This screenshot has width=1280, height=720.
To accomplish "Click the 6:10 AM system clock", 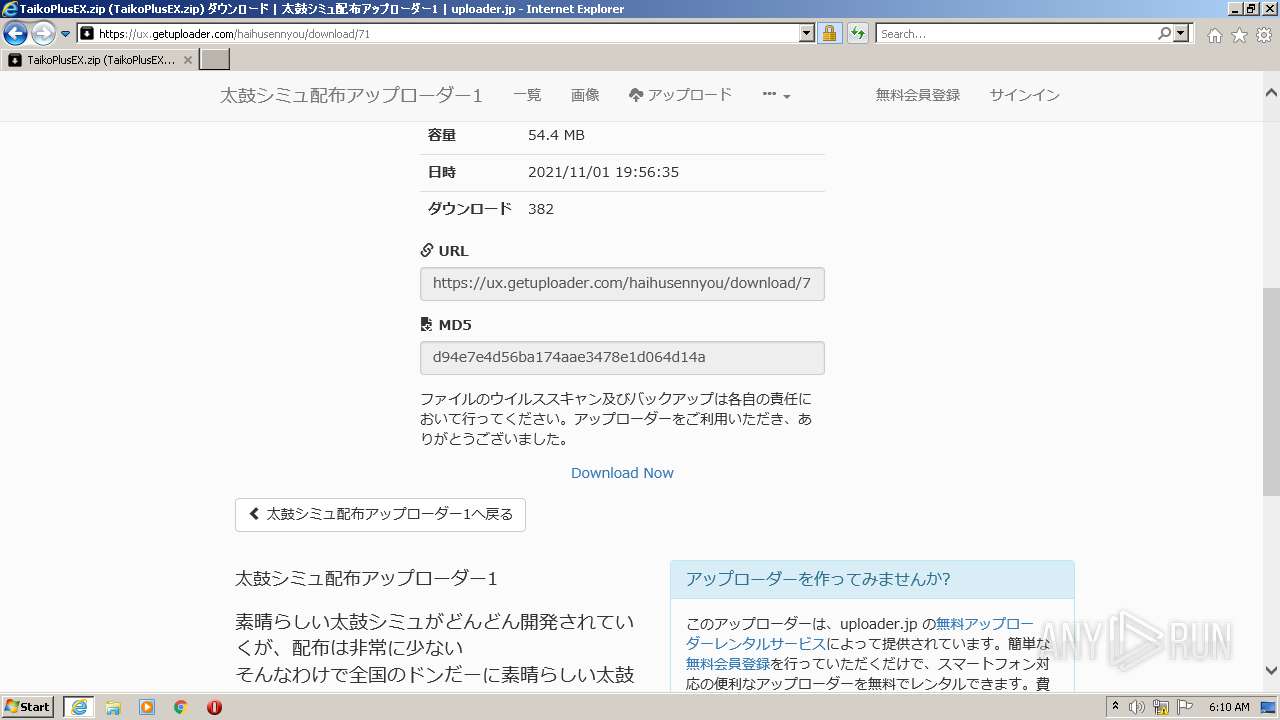I will click(x=1229, y=707).
